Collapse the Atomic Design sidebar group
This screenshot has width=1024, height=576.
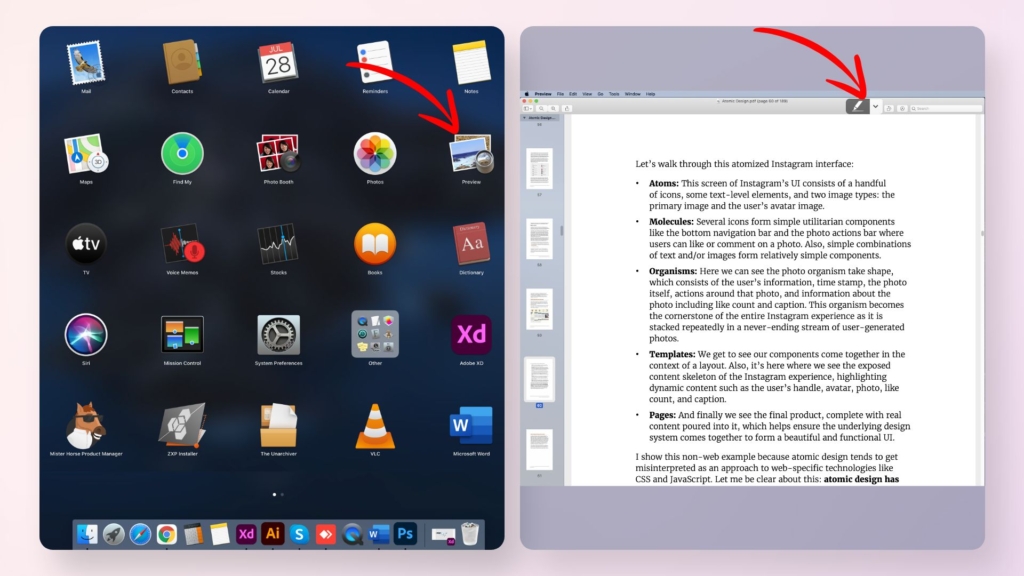pos(524,118)
